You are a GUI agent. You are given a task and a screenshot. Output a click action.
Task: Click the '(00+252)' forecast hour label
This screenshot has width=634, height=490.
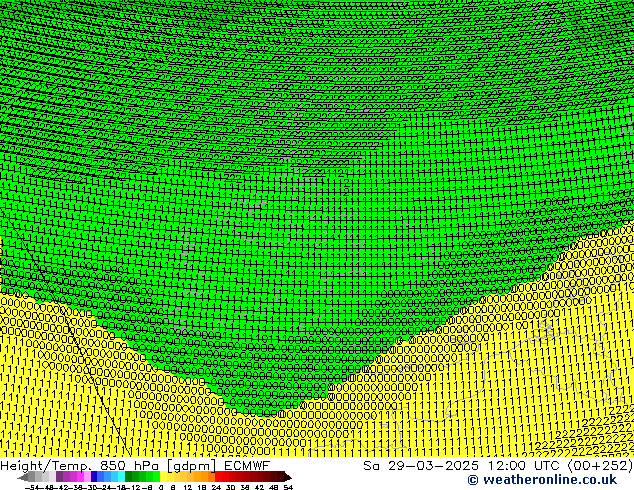[600, 466]
